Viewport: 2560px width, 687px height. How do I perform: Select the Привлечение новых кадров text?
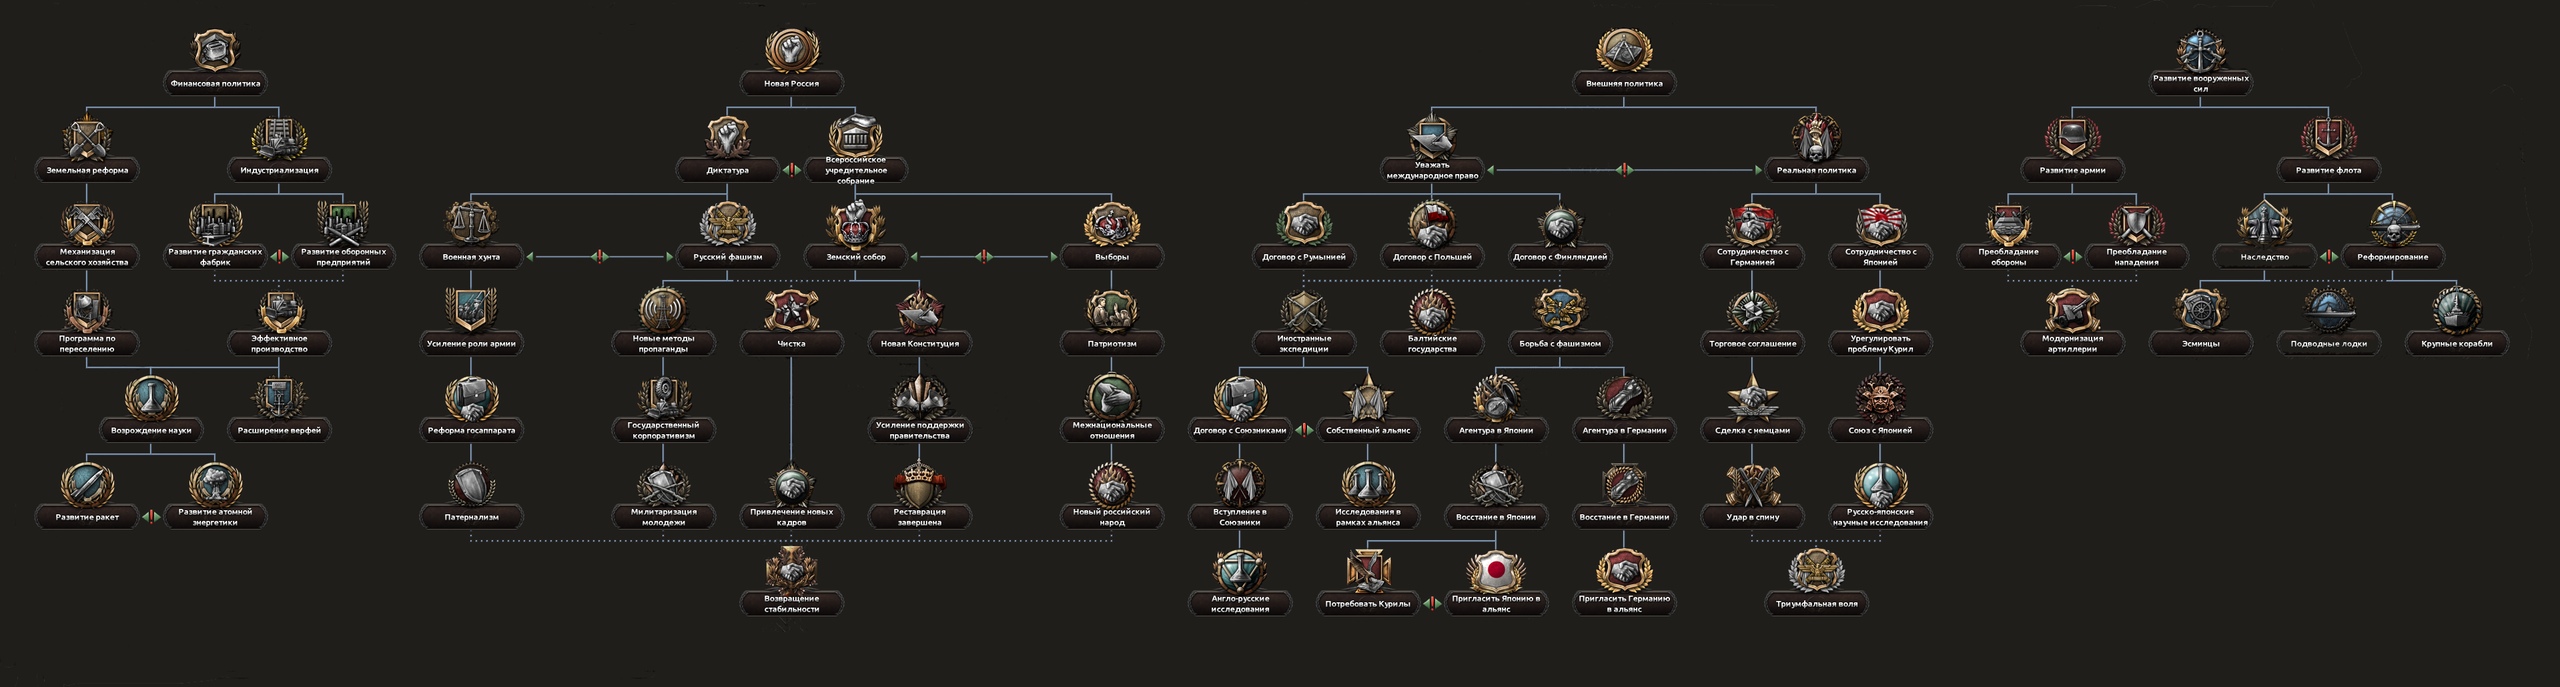pyautogui.click(x=791, y=517)
